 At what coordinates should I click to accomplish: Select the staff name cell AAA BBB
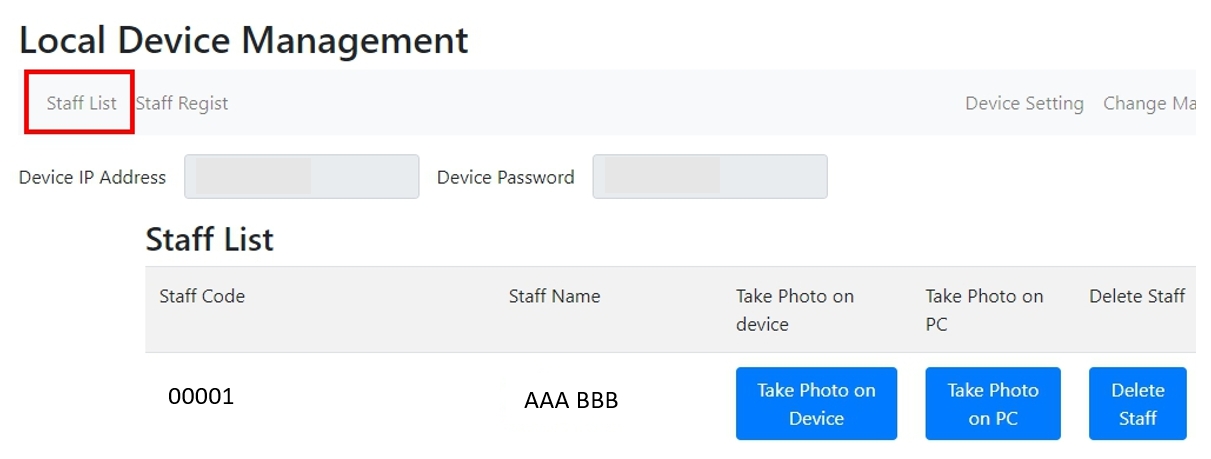click(571, 401)
